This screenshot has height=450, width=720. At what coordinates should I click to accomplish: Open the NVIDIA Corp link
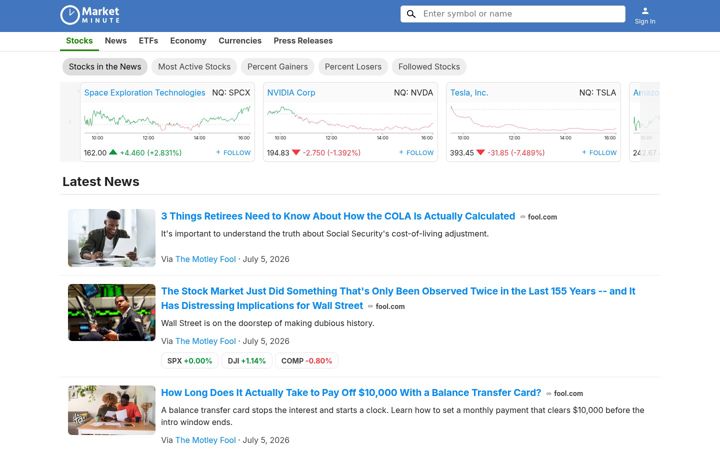pyautogui.click(x=291, y=93)
